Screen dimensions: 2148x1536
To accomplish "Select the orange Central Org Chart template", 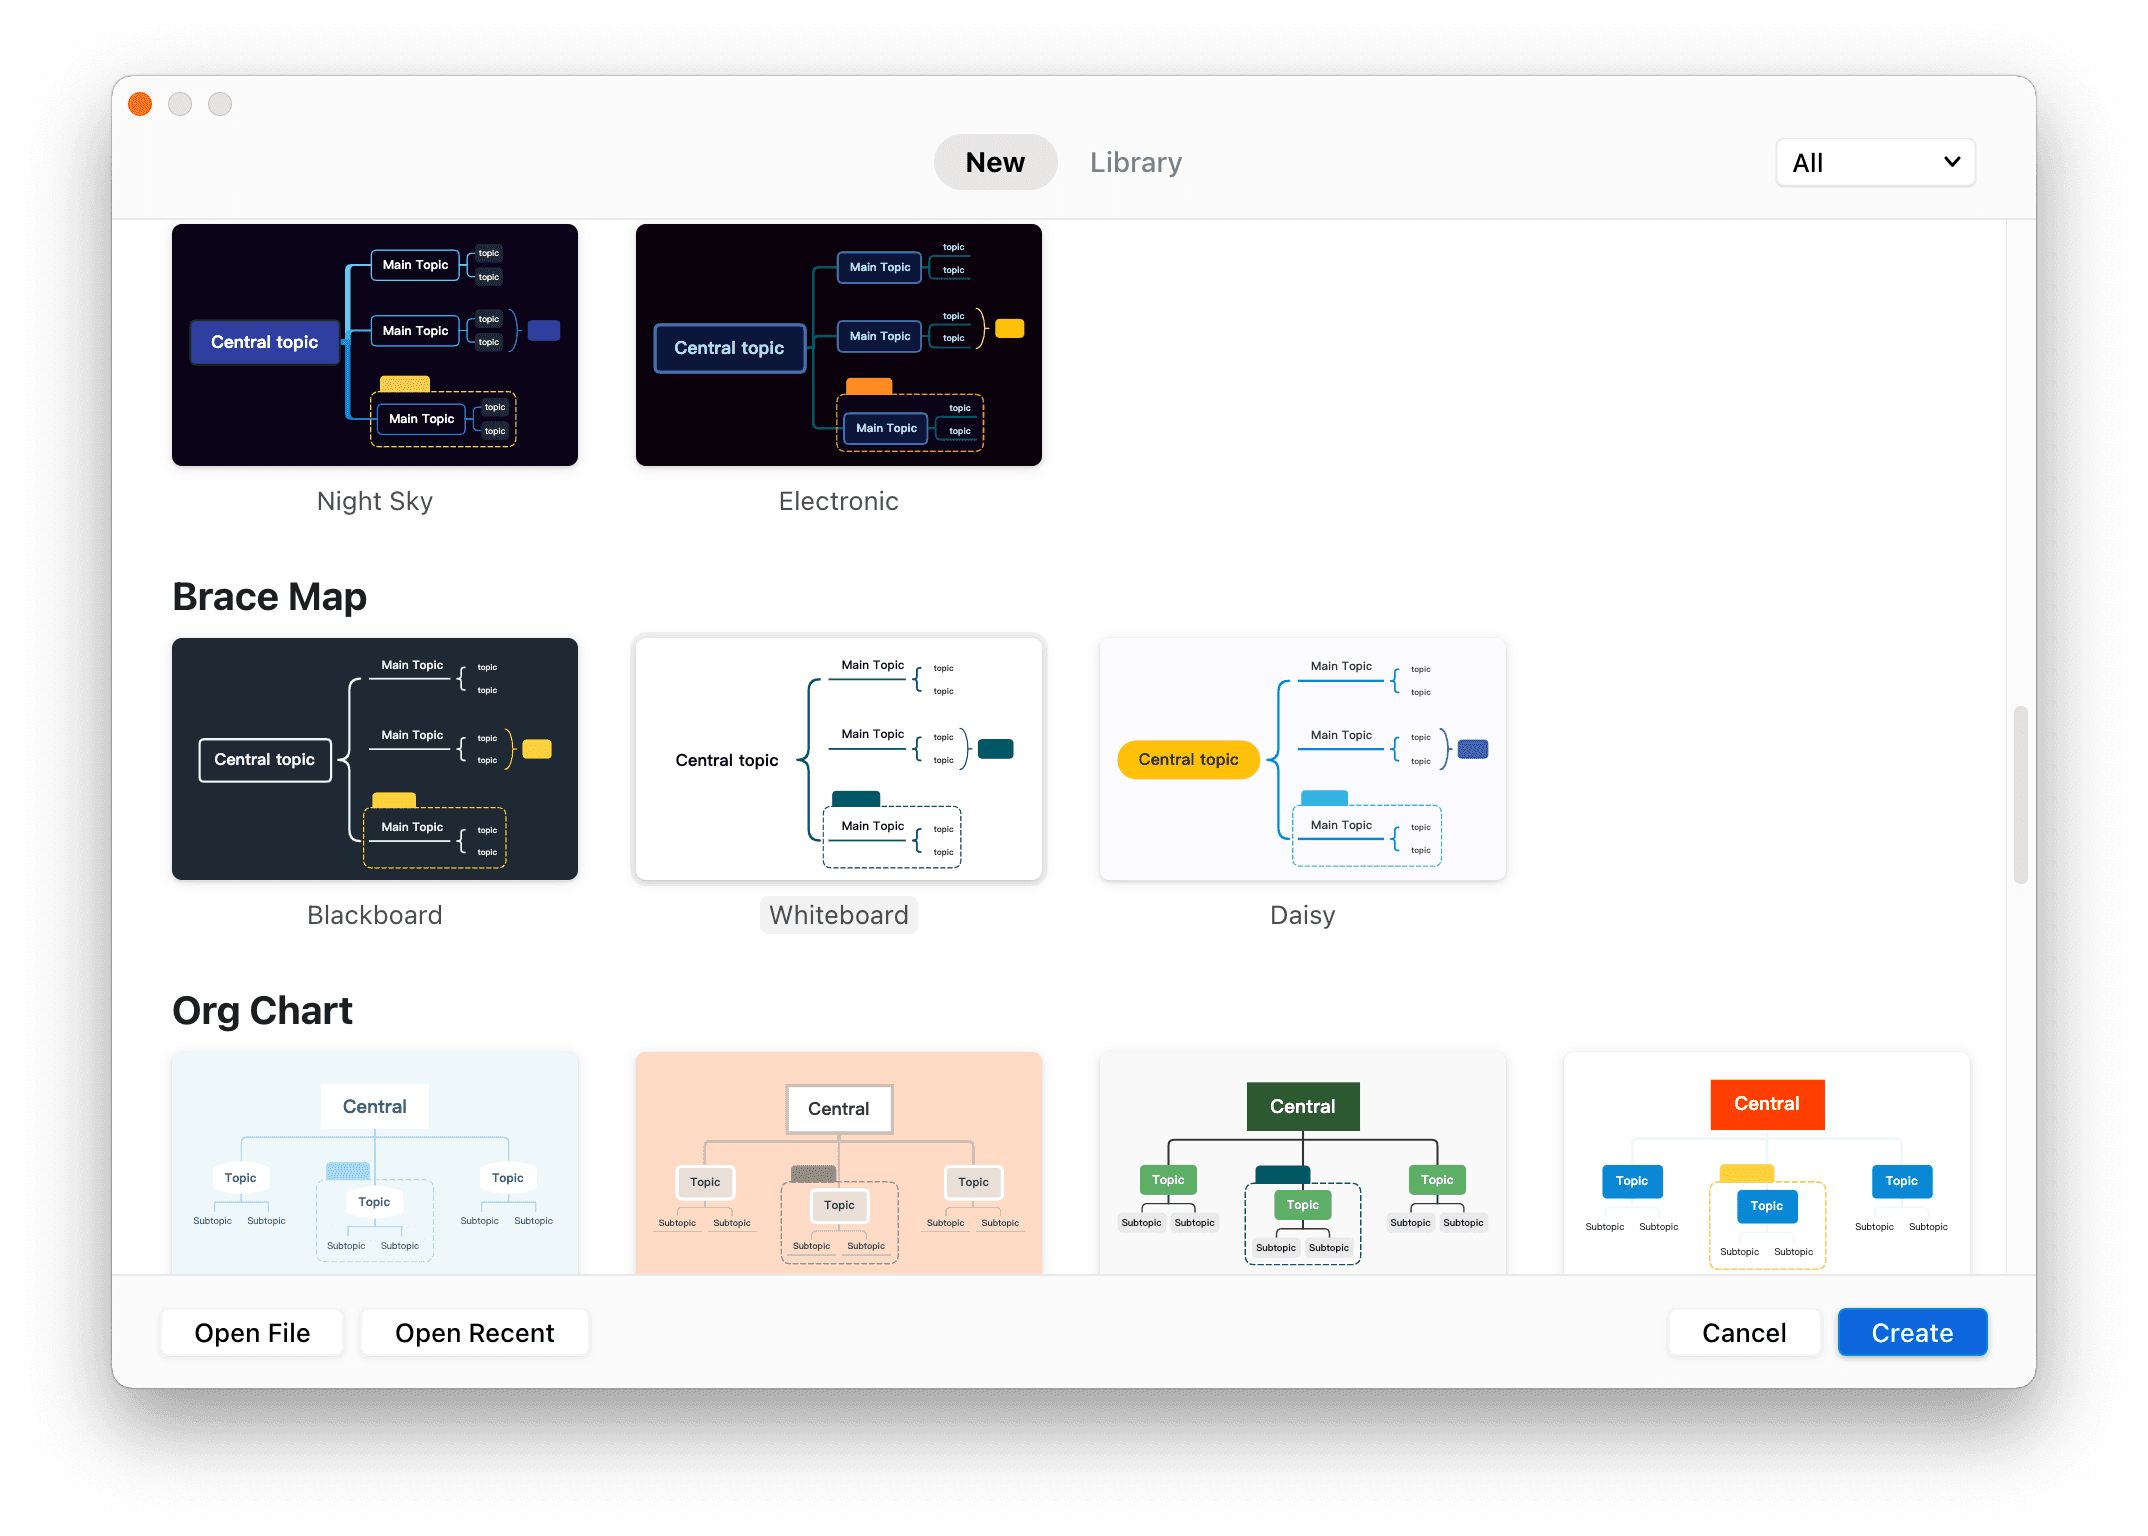I will point(1767,1163).
